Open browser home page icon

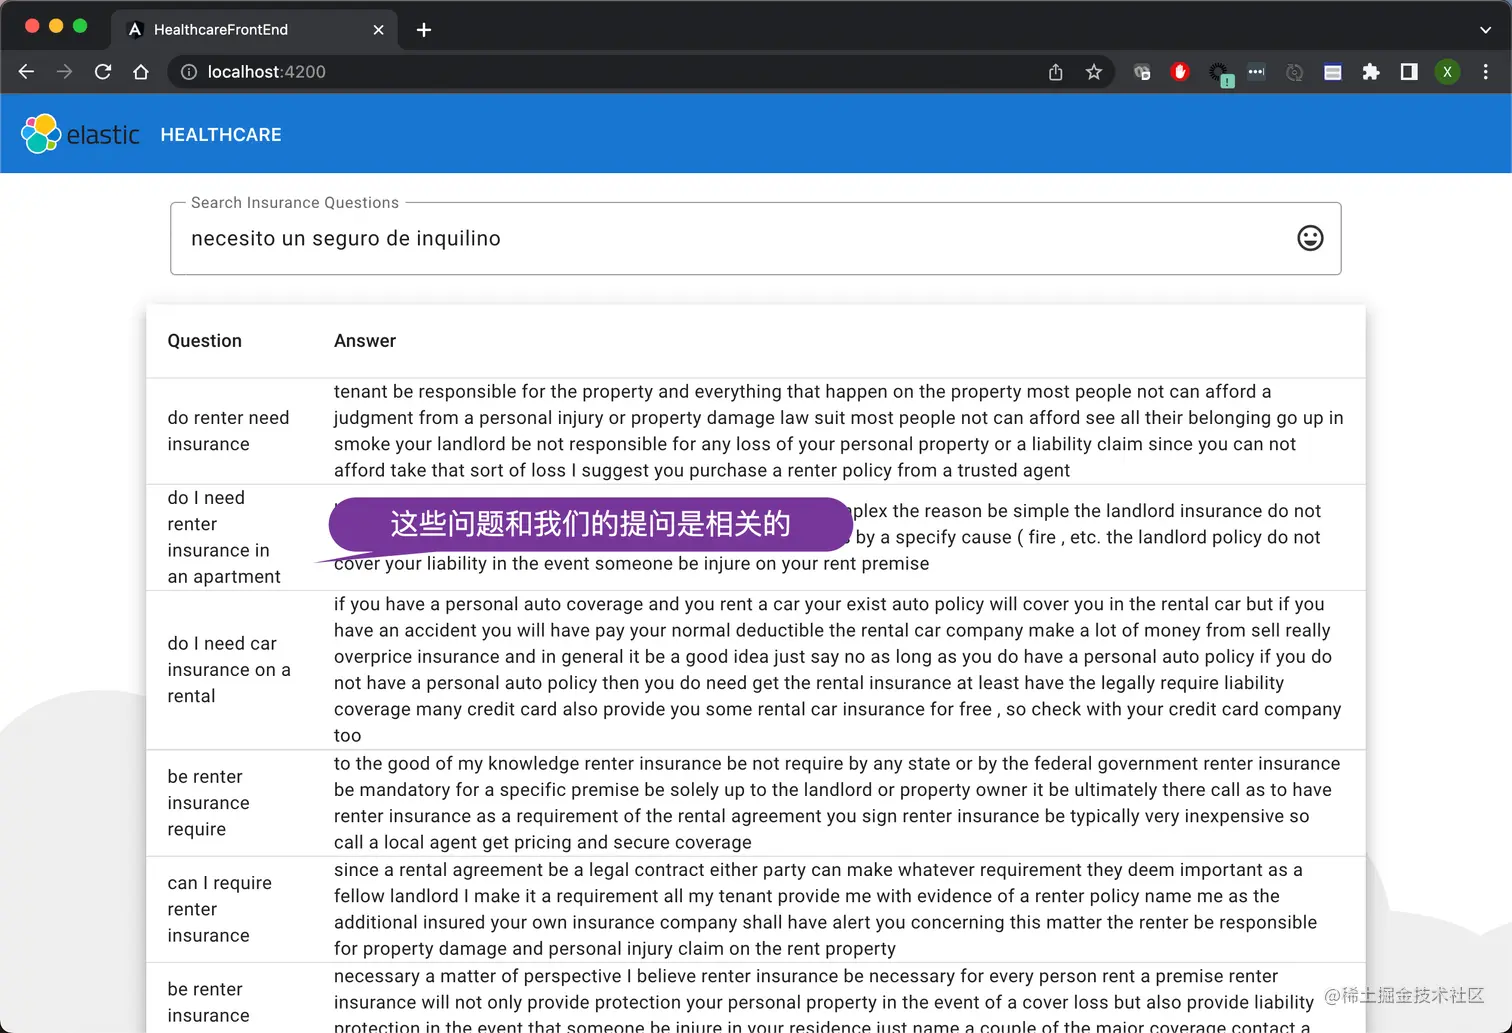point(141,72)
